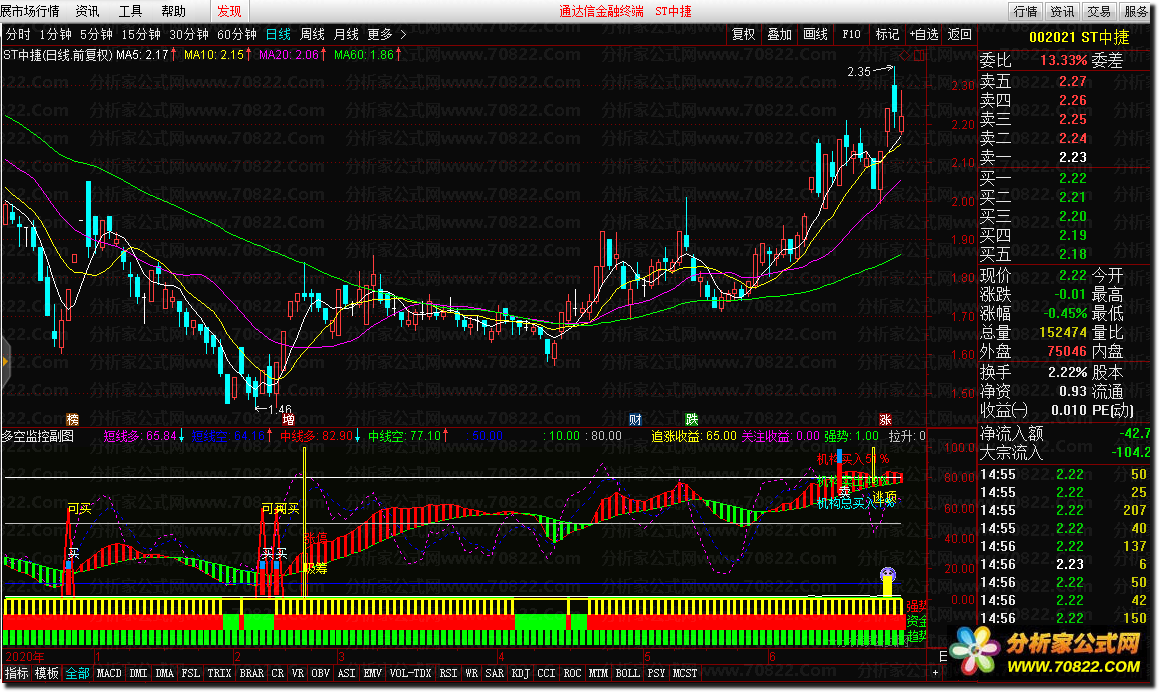Switch to the MACD indicator
Viewport: 1160px width, 692px height.
pyautogui.click(x=109, y=673)
